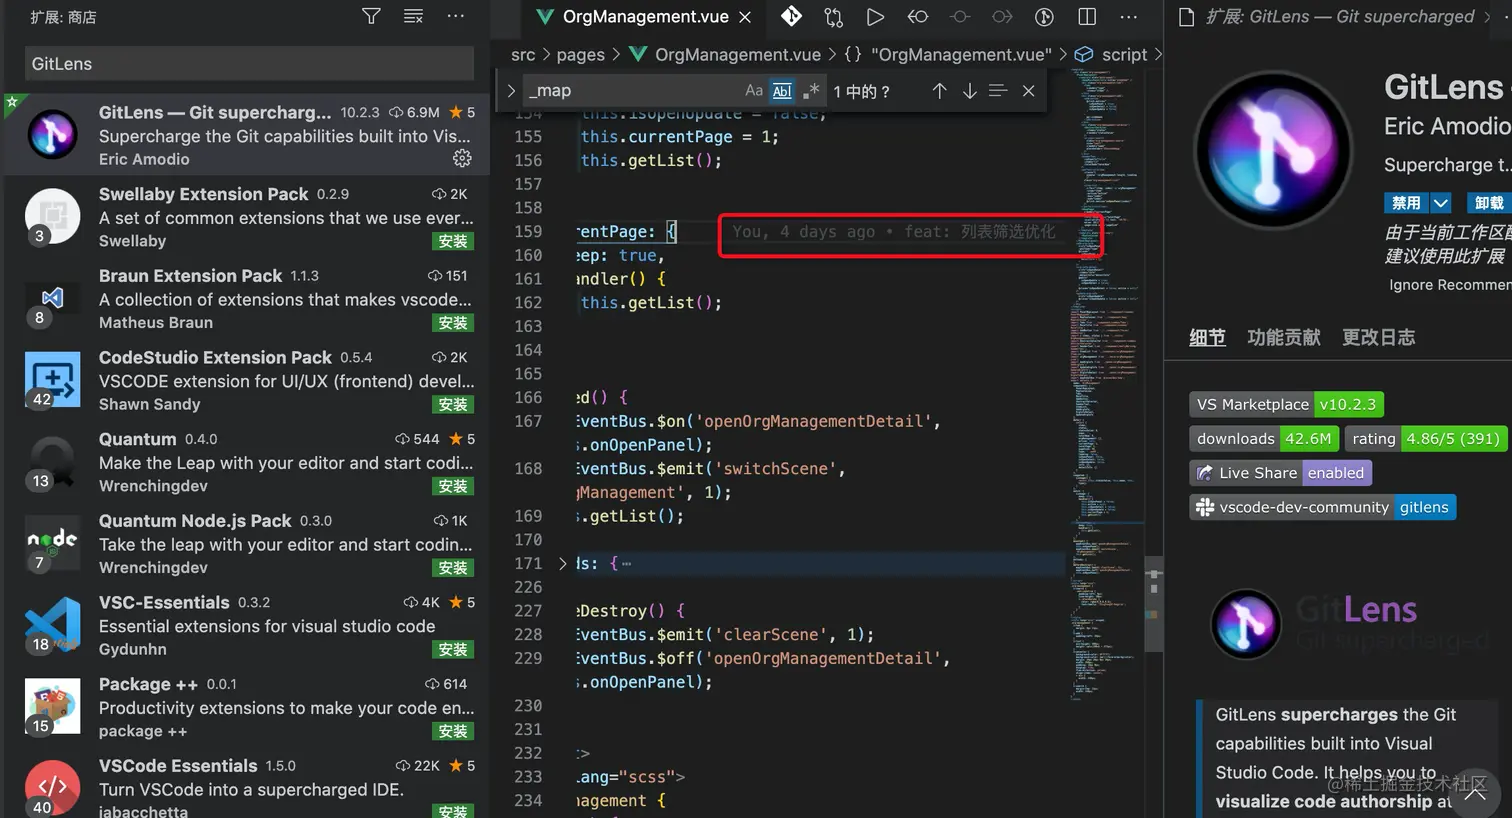Clear extension search results with list icon
This screenshot has height=818, width=1512.
pos(413,16)
